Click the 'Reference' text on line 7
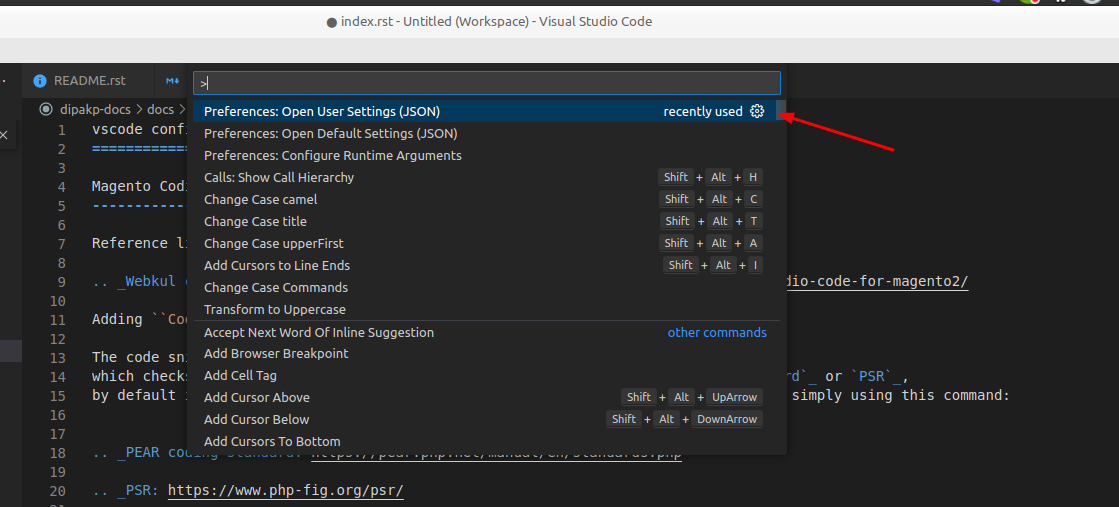The image size is (1119, 507). (130, 244)
